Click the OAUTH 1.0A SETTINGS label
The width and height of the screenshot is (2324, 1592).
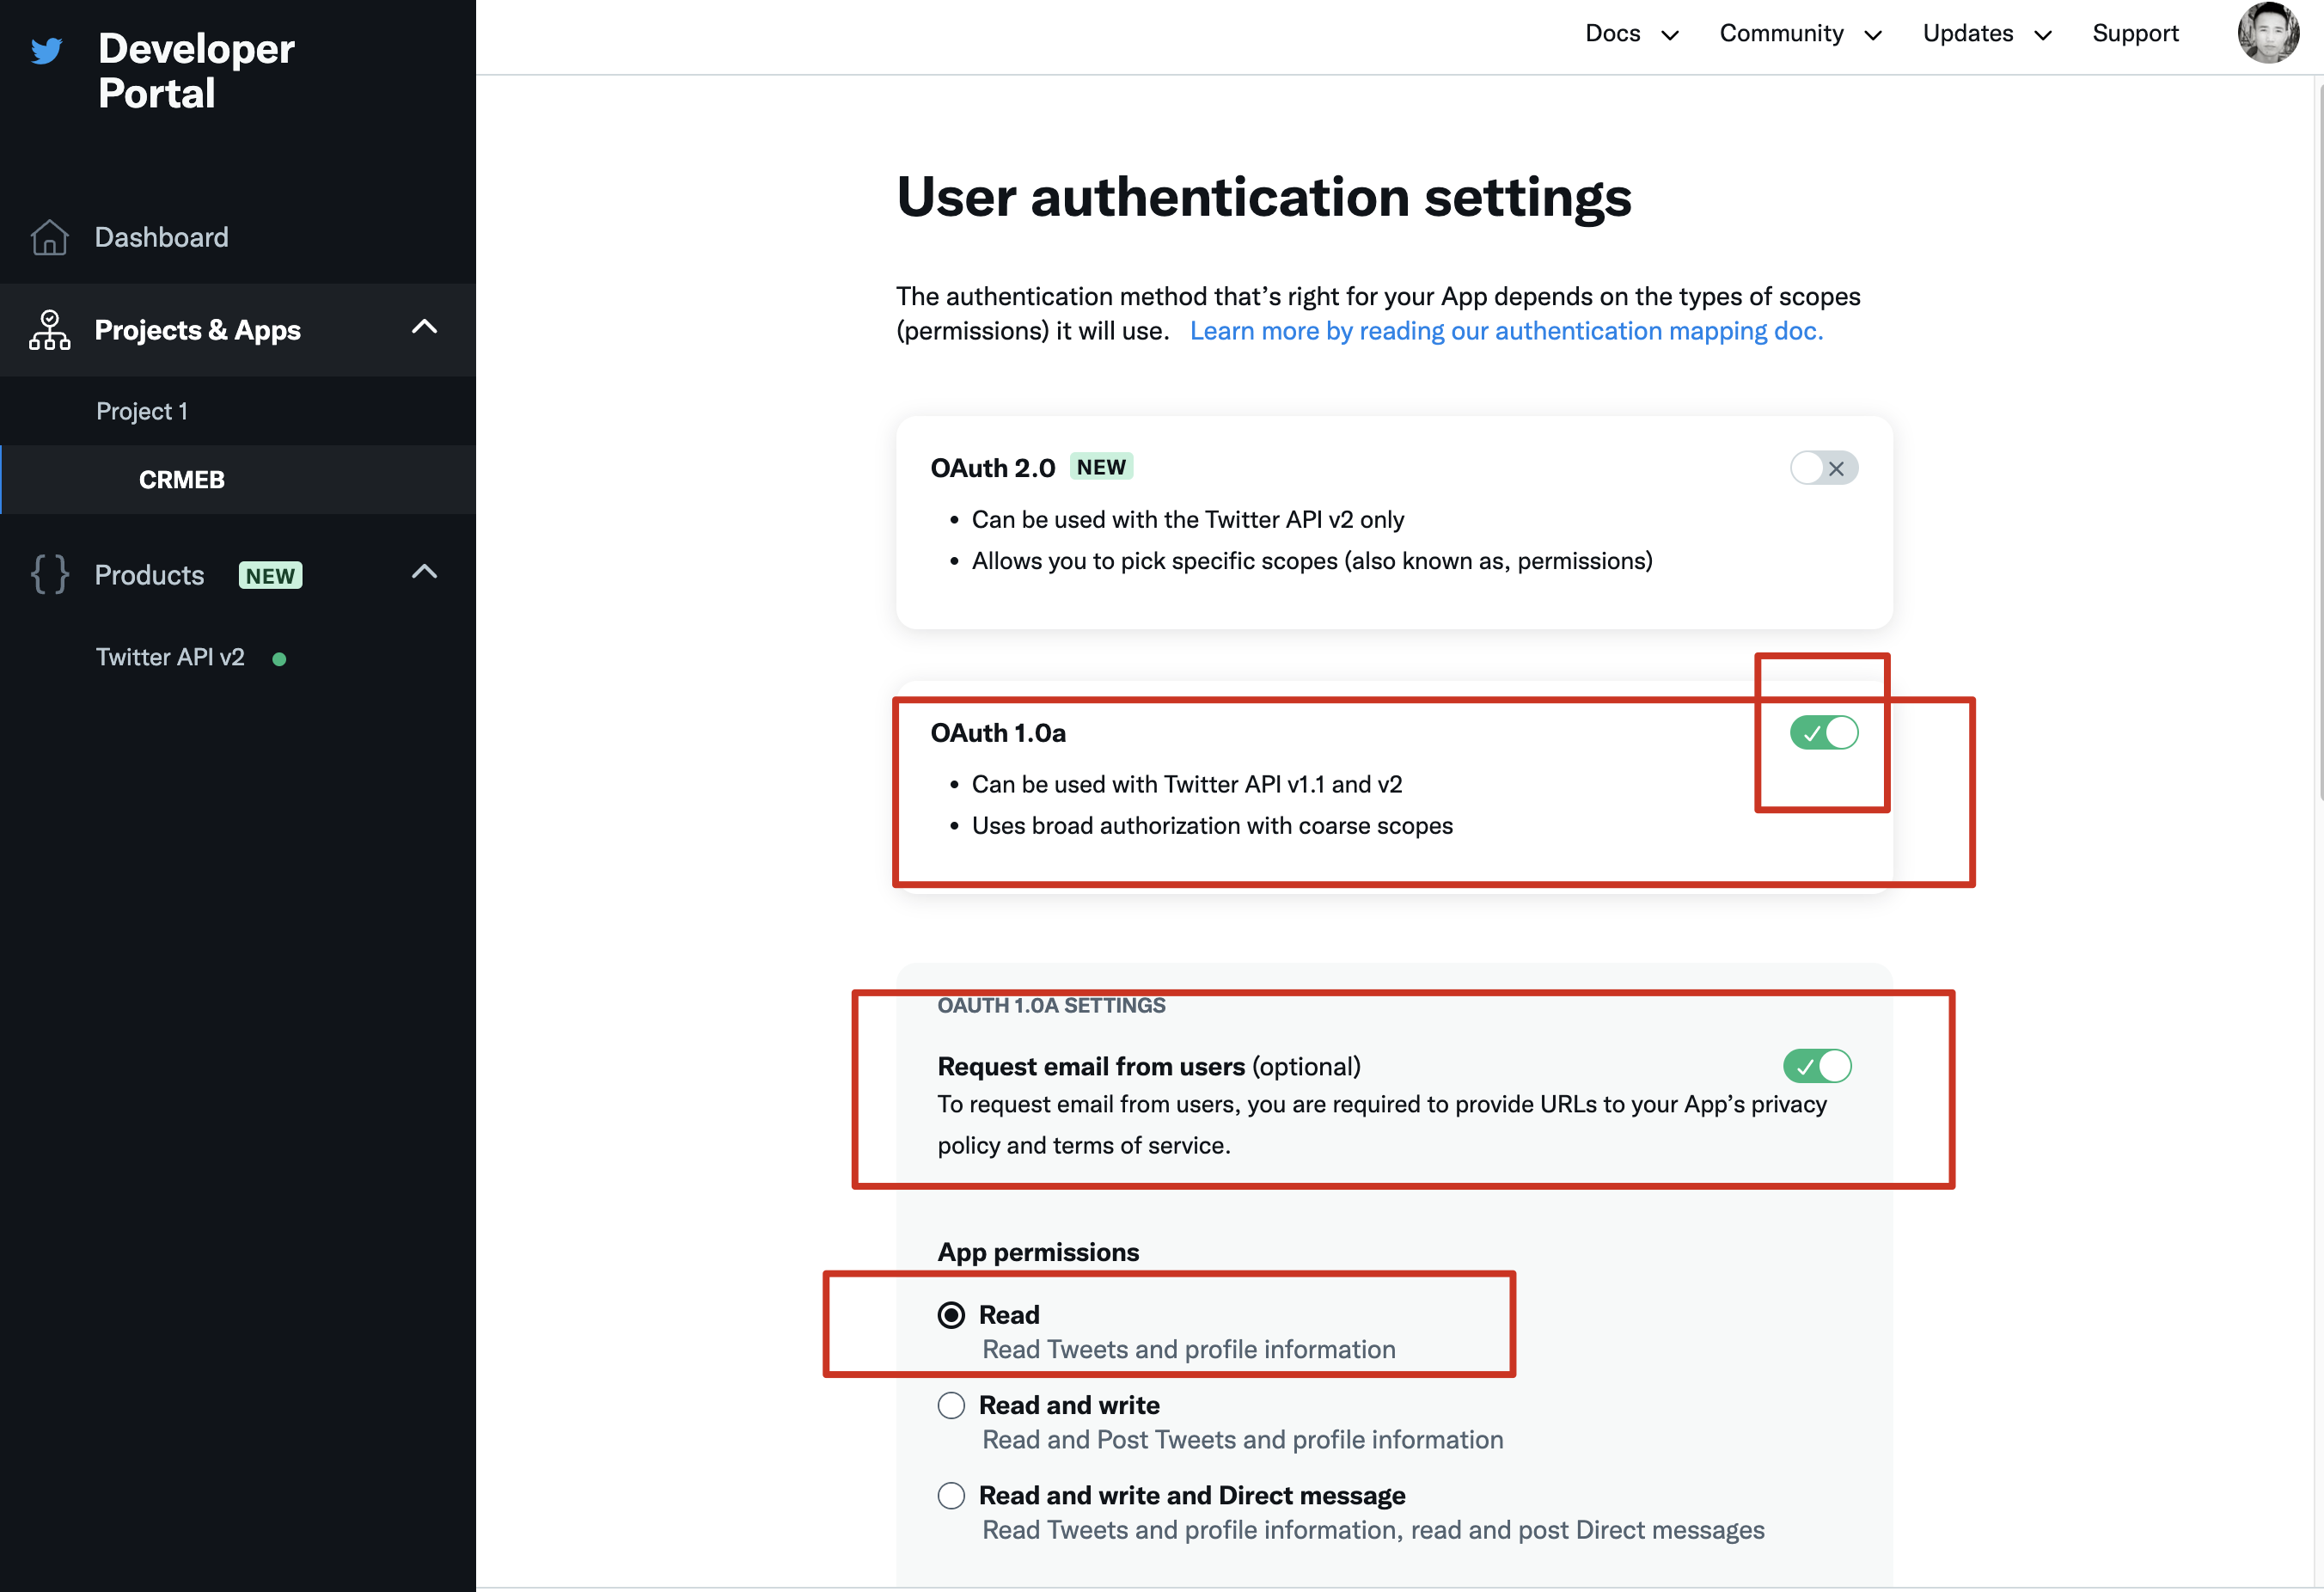coord(1051,1005)
